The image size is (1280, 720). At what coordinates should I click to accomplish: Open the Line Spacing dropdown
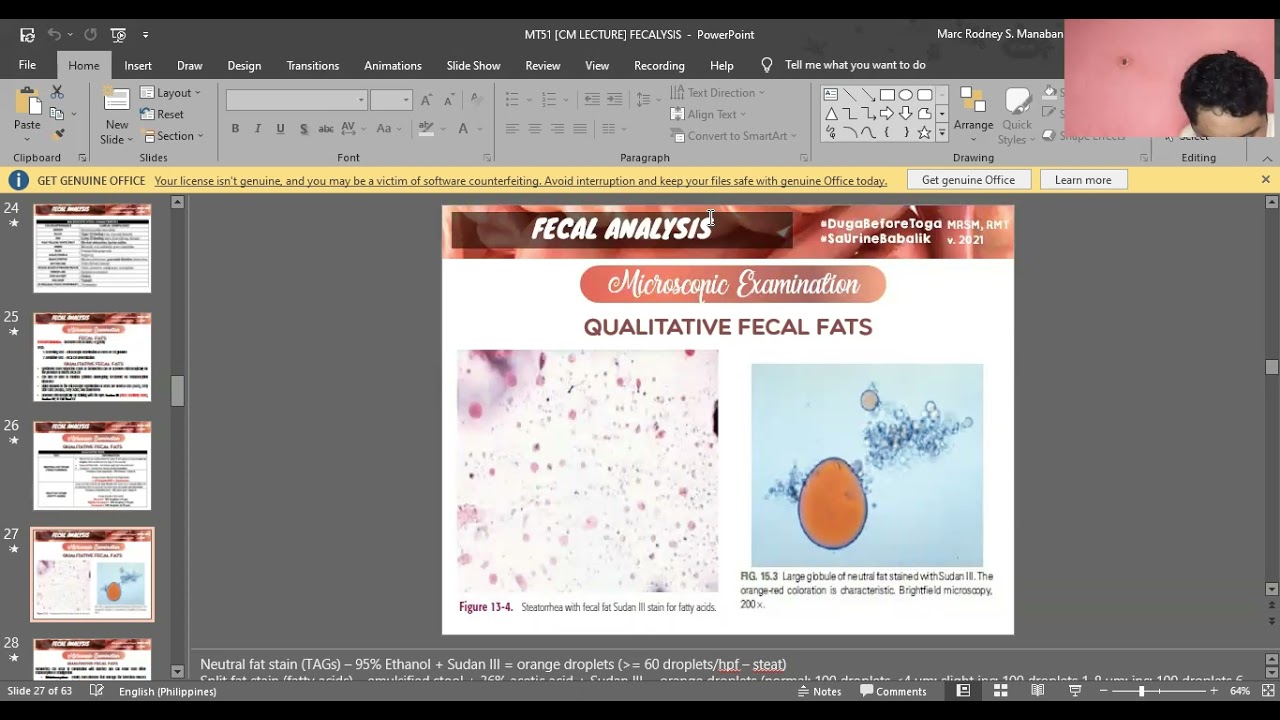click(647, 99)
